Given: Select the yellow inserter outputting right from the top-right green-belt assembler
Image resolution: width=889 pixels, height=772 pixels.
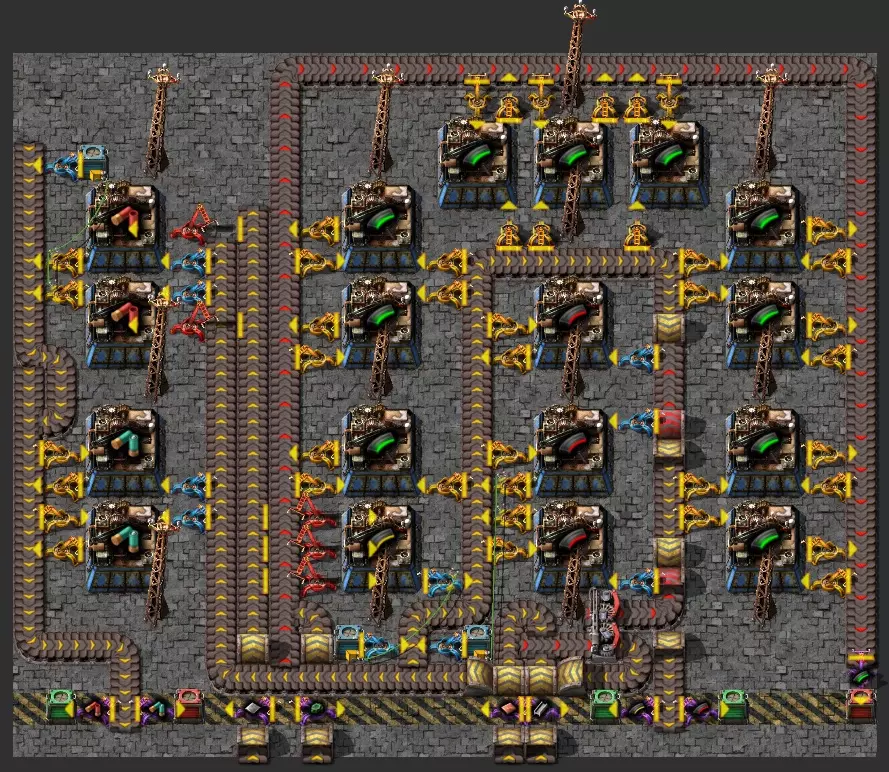Looking at the screenshot, I should pyautogui.click(x=828, y=230).
